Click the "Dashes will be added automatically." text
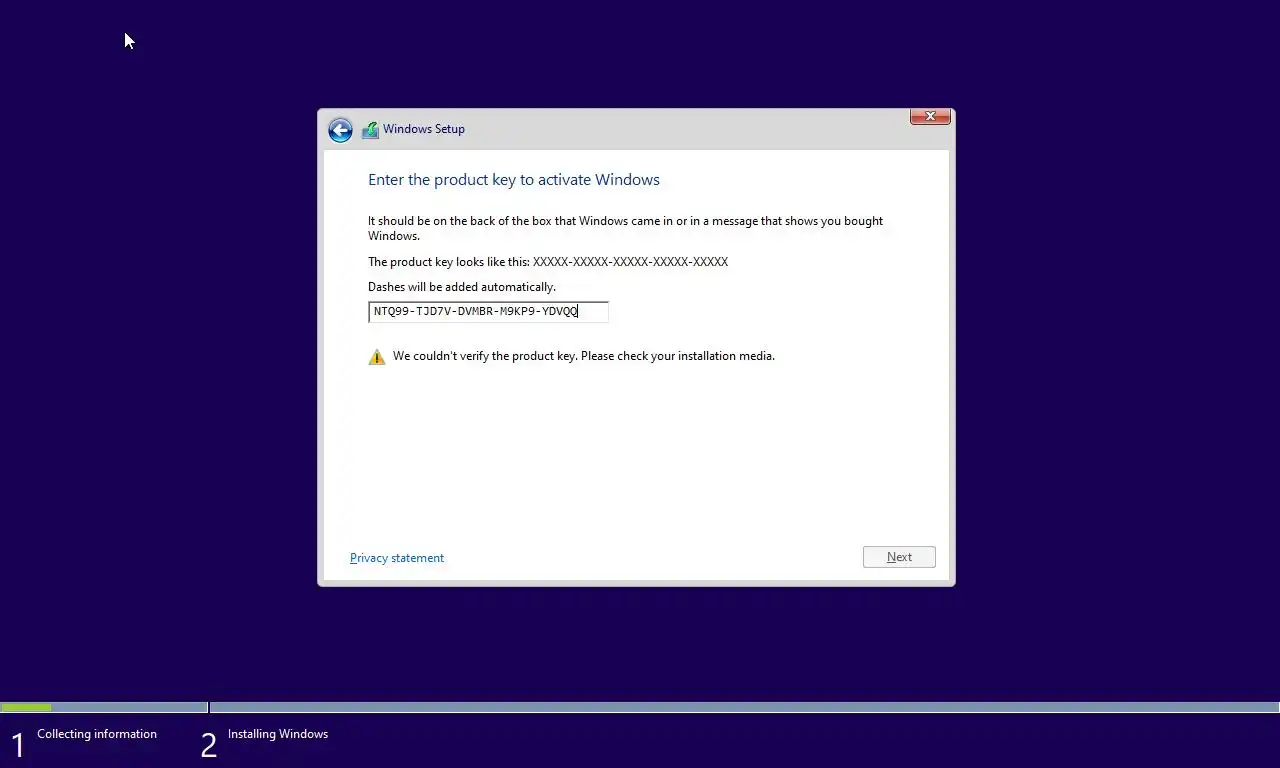Viewport: 1280px width, 768px height. [462, 287]
